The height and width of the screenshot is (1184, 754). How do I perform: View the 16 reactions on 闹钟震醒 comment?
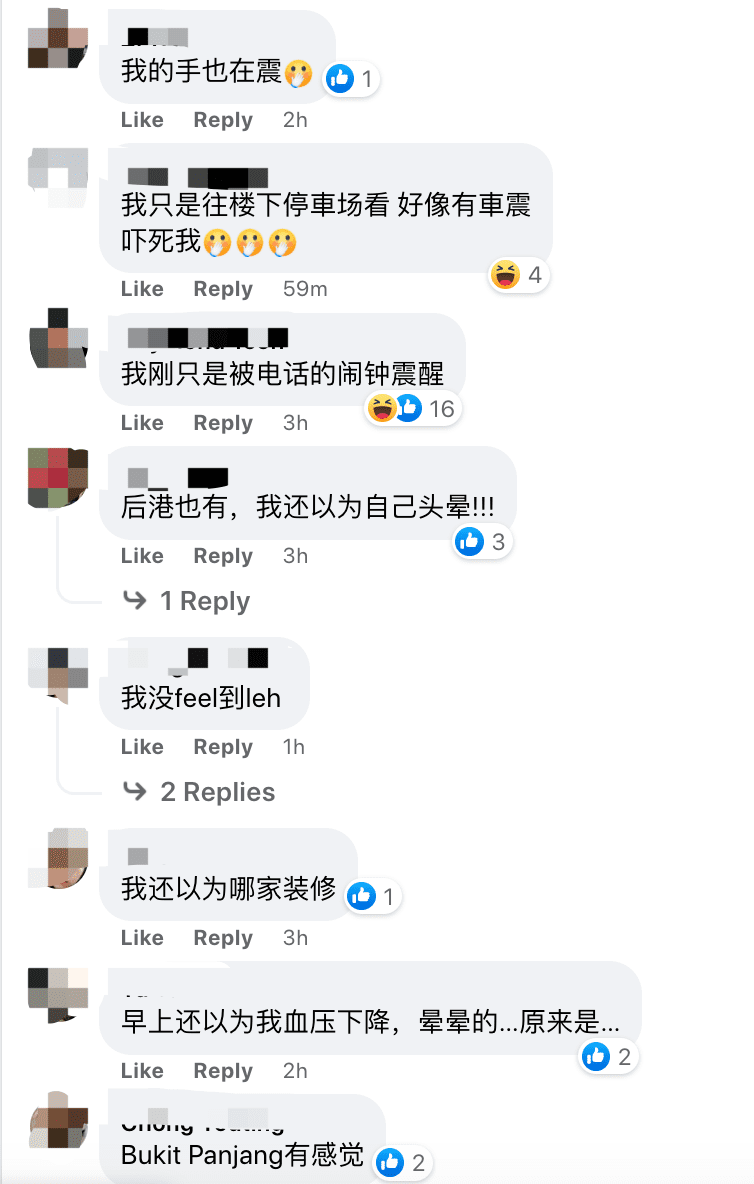click(413, 409)
